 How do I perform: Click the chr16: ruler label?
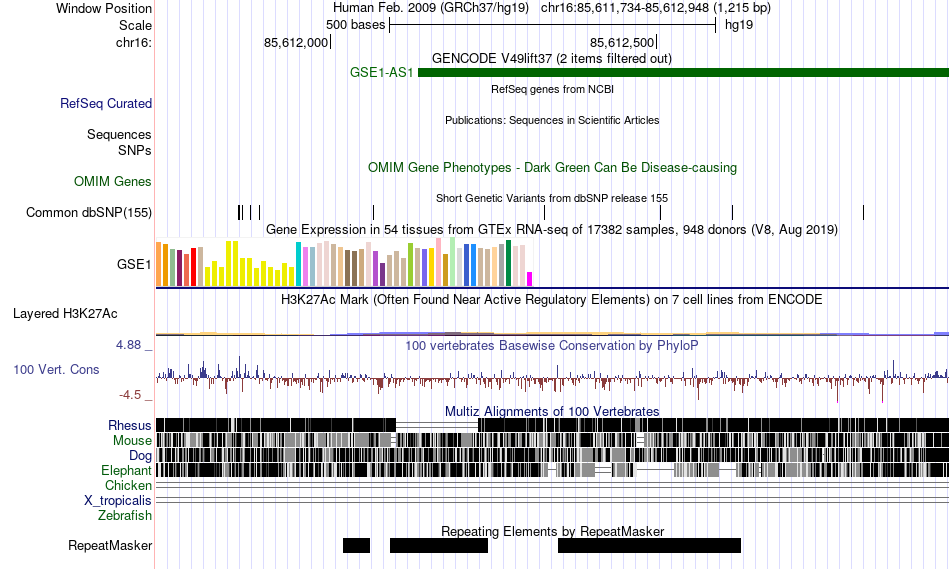[134, 42]
